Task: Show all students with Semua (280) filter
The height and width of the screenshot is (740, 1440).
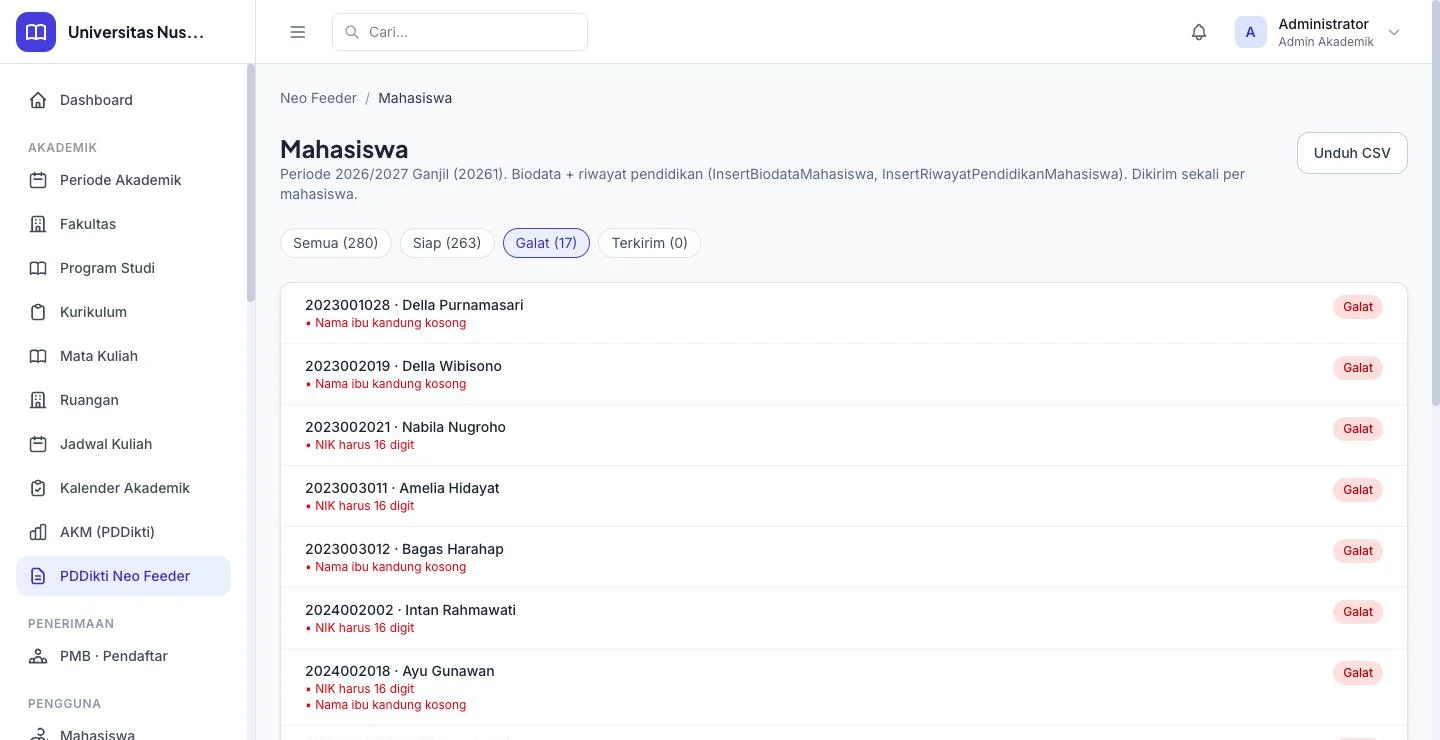Action: click(x=336, y=243)
